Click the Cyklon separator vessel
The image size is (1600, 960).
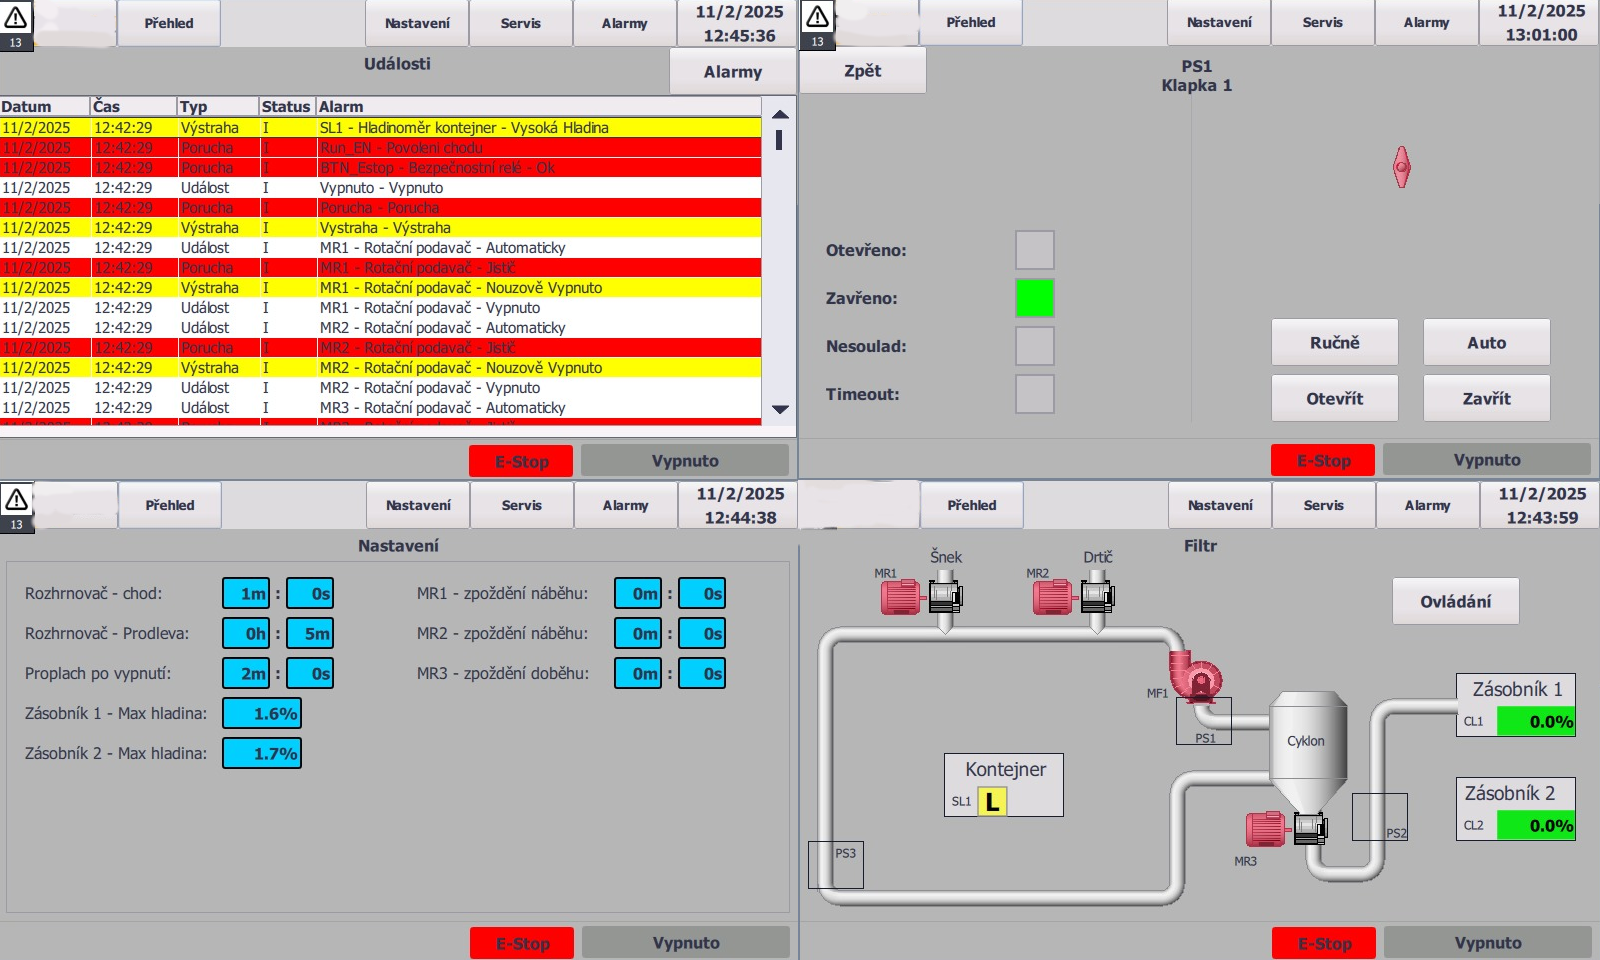pos(1307,745)
